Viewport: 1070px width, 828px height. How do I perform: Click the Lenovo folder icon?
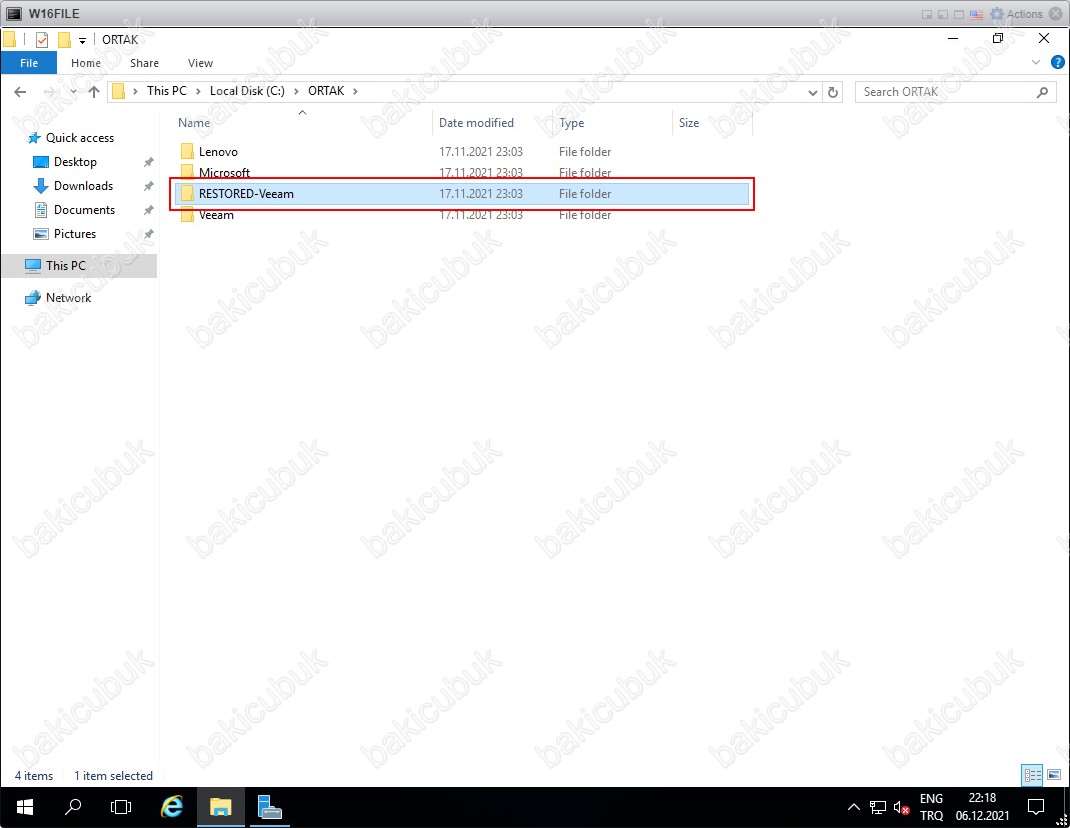tap(187, 152)
